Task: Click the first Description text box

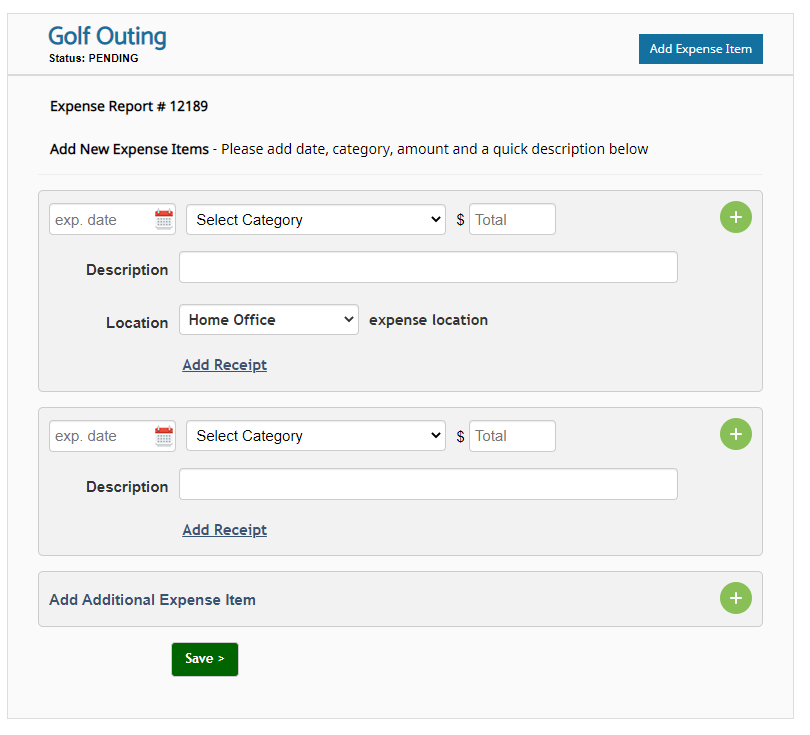Action: [x=428, y=267]
